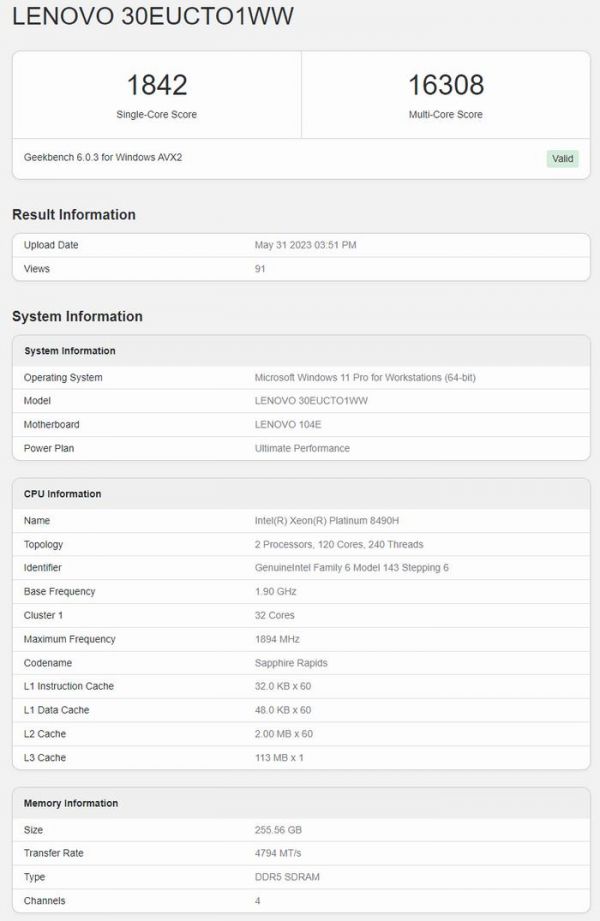Click the topology value with 120 Cores
The height and width of the screenshot is (921, 600).
point(339,544)
